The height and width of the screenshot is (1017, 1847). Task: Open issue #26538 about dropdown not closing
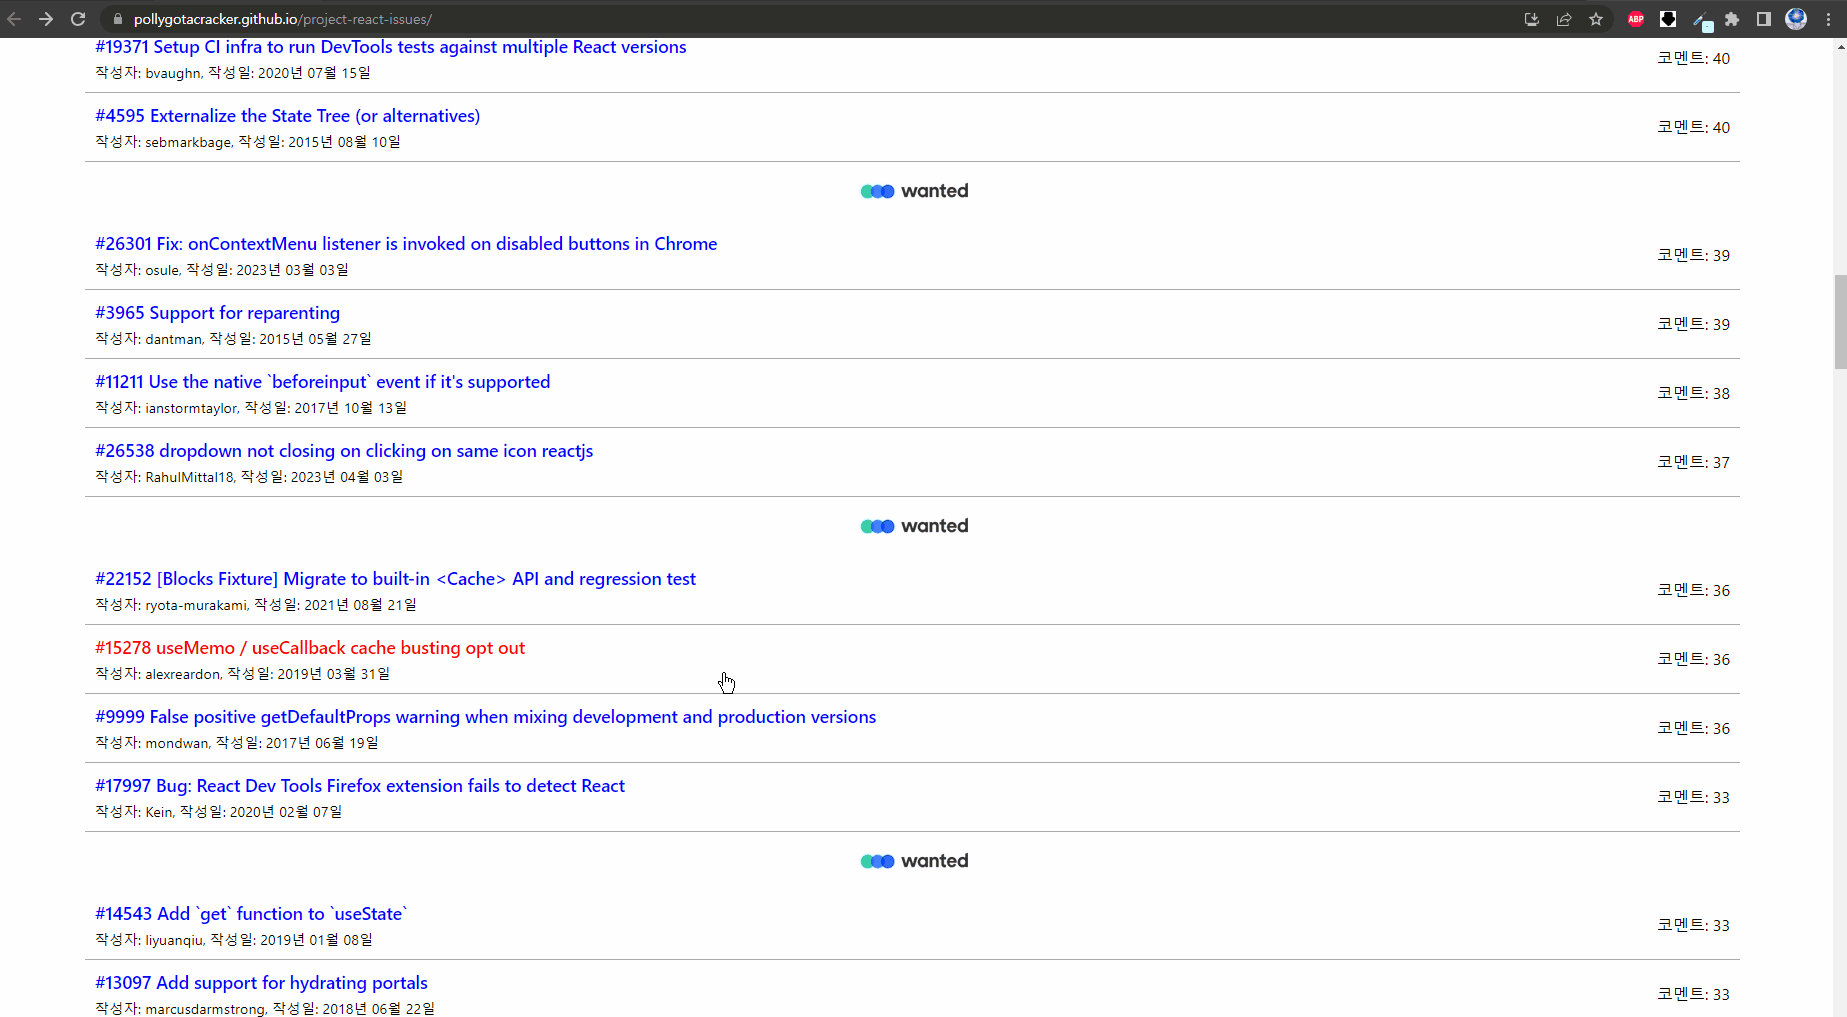click(343, 451)
